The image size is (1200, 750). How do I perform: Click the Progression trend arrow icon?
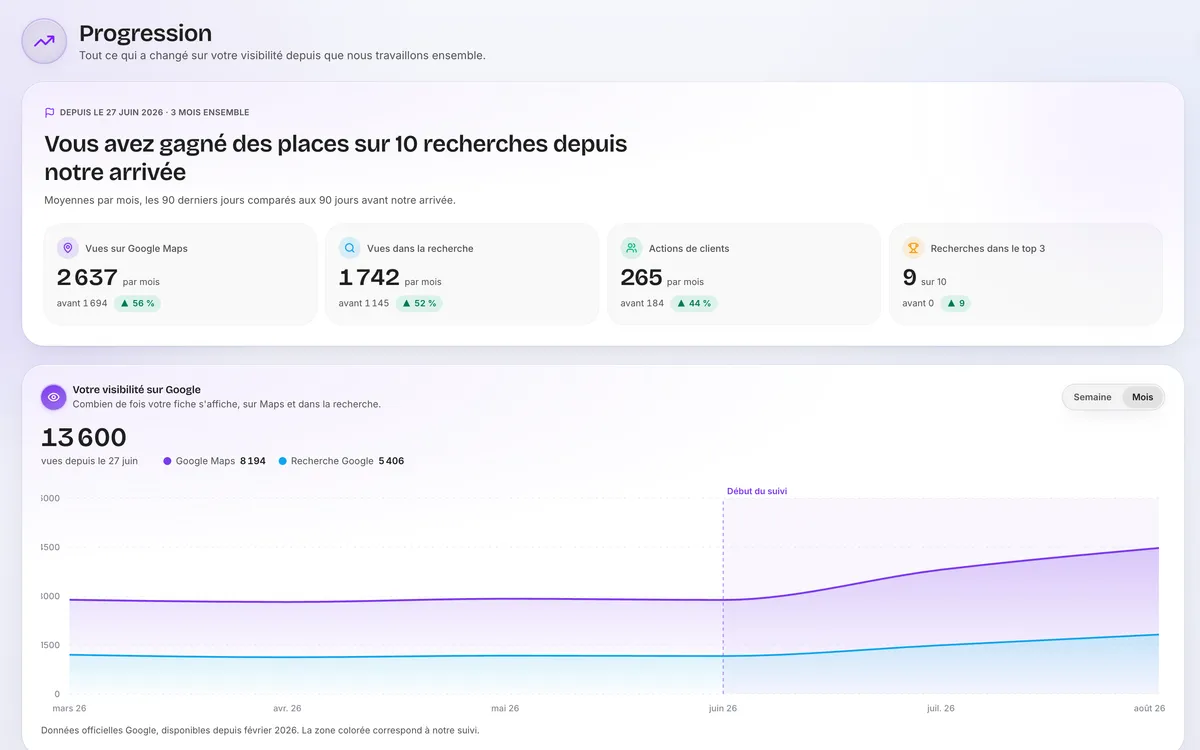coord(44,41)
